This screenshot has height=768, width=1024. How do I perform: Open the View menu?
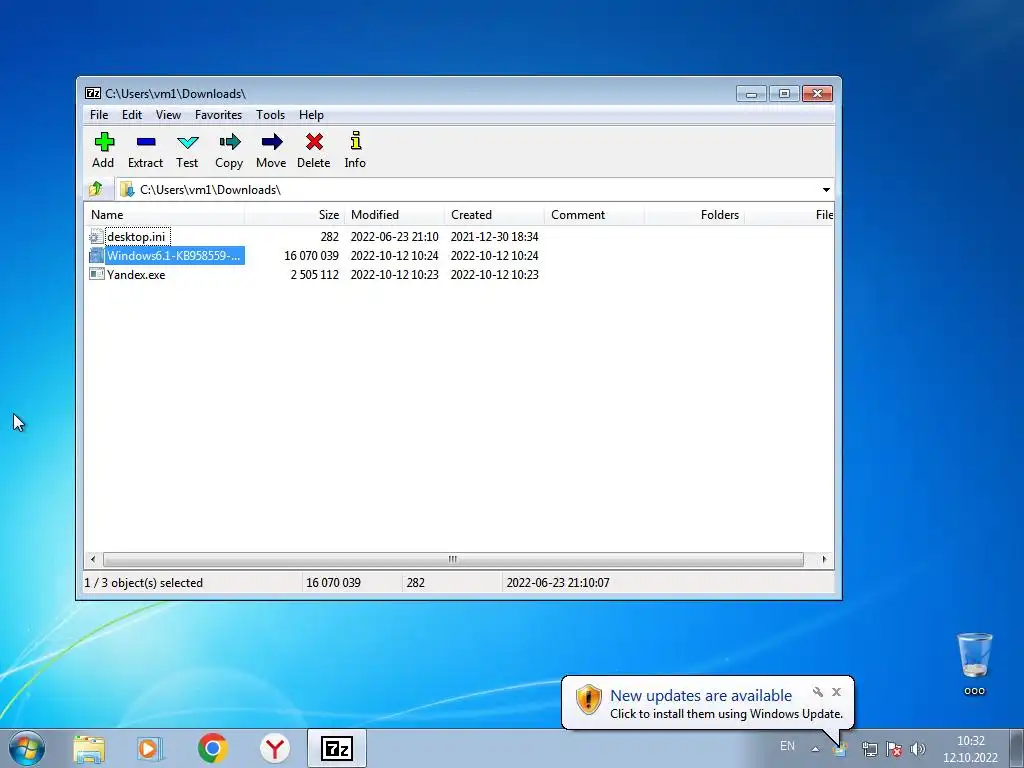tap(168, 115)
